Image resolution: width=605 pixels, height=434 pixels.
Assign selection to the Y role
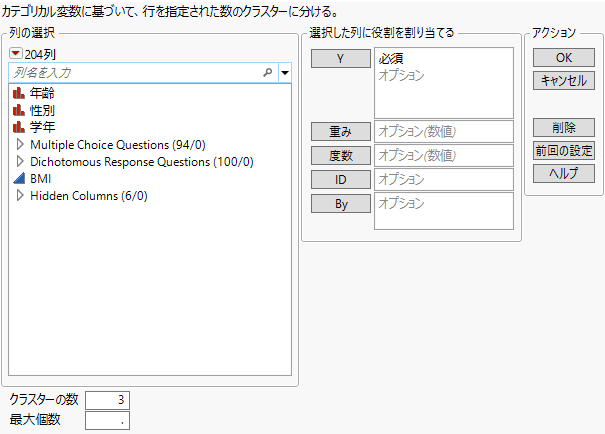click(341, 58)
